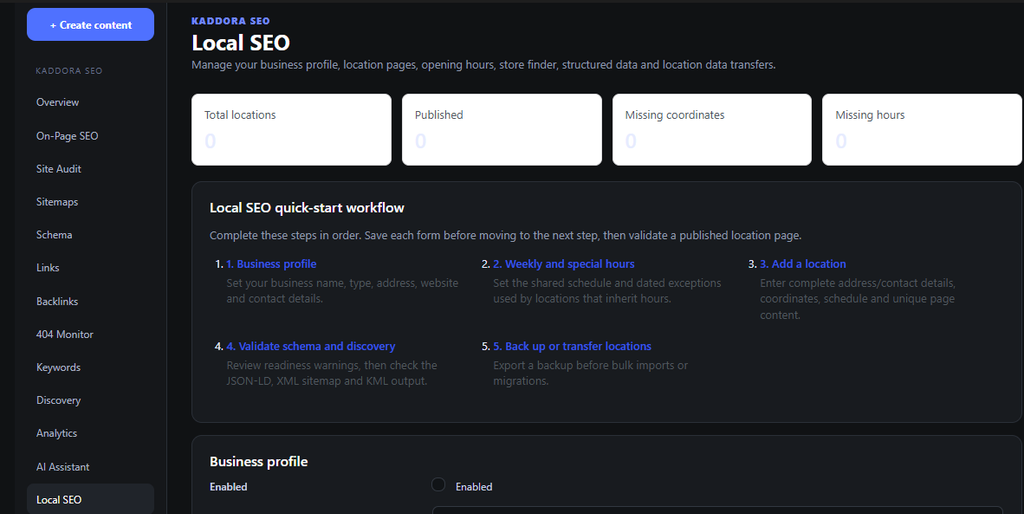Screen dimensions: 1024x514
Task: Click the Published stat card
Action: coord(502,129)
